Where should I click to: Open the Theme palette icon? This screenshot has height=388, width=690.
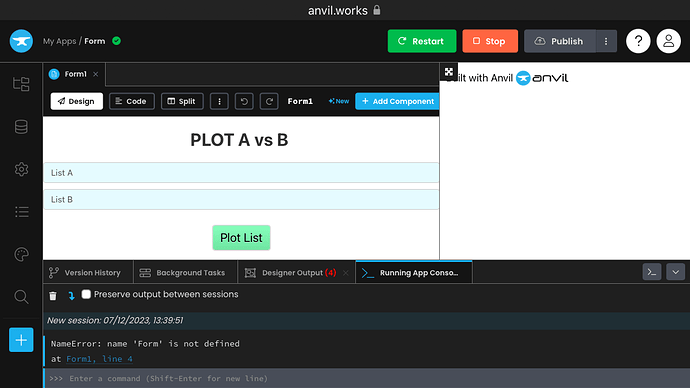pos(21,254)
